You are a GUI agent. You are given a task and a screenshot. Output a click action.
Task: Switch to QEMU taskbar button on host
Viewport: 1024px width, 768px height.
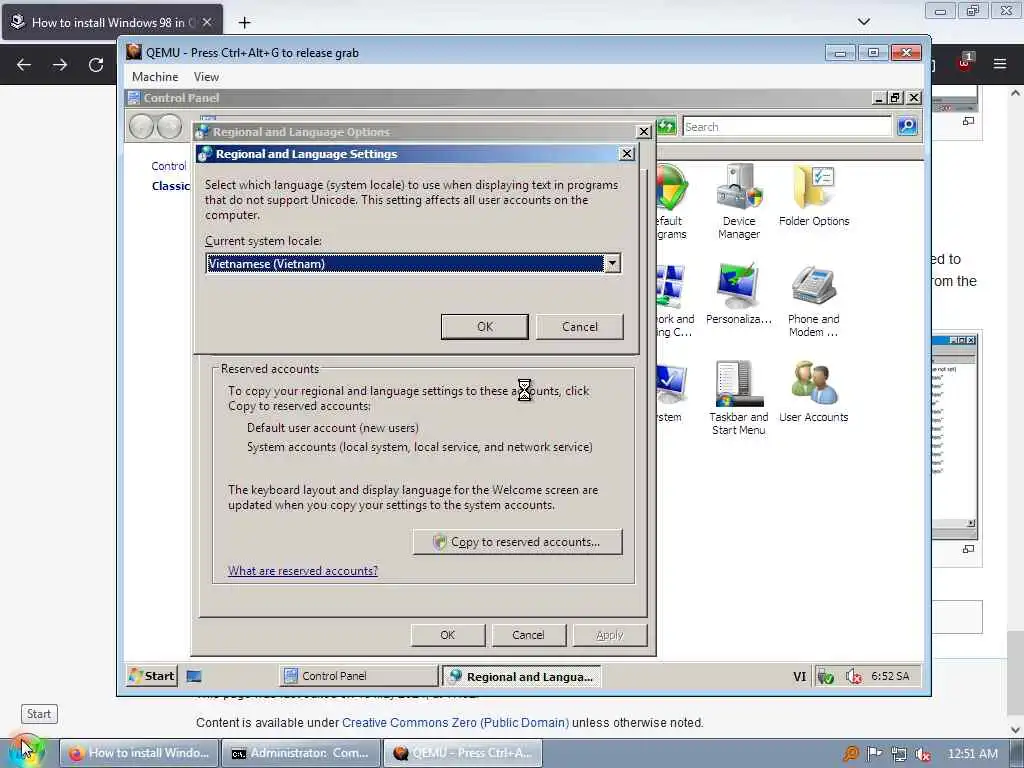click(462, 753)
